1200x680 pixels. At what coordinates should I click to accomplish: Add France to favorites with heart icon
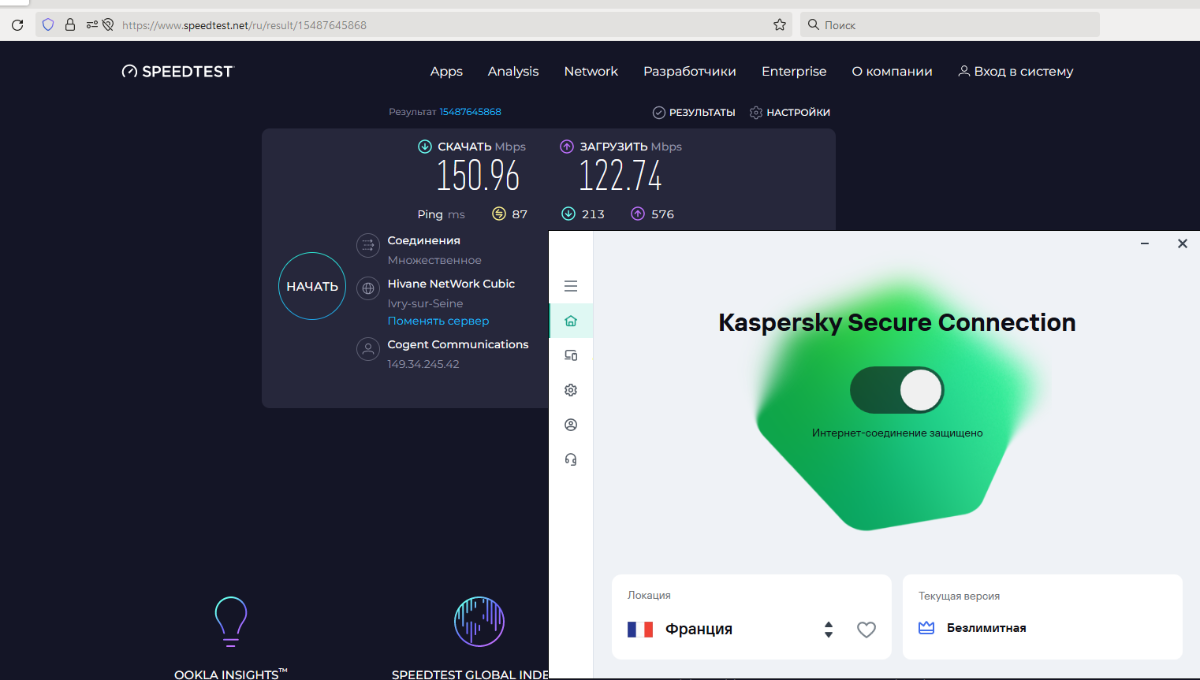pos(866,630)
